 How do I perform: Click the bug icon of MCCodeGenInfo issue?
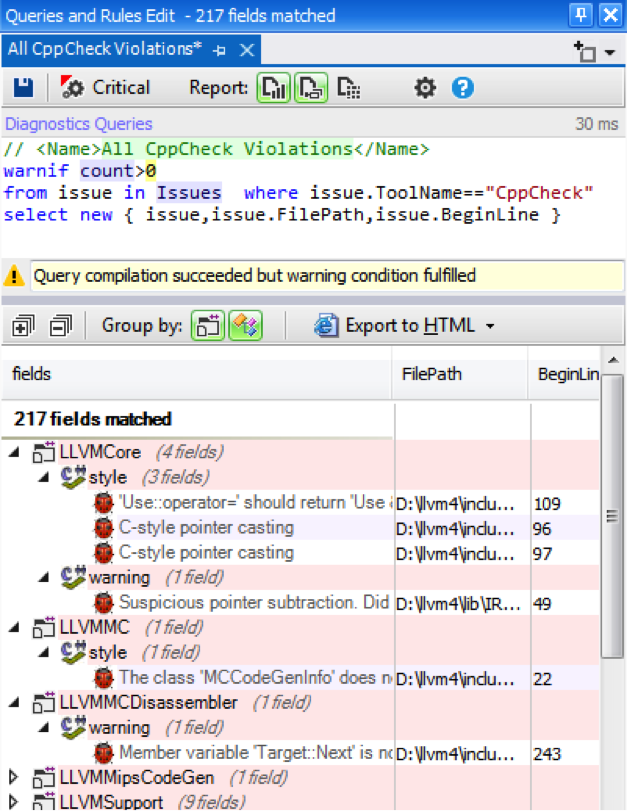104,678
